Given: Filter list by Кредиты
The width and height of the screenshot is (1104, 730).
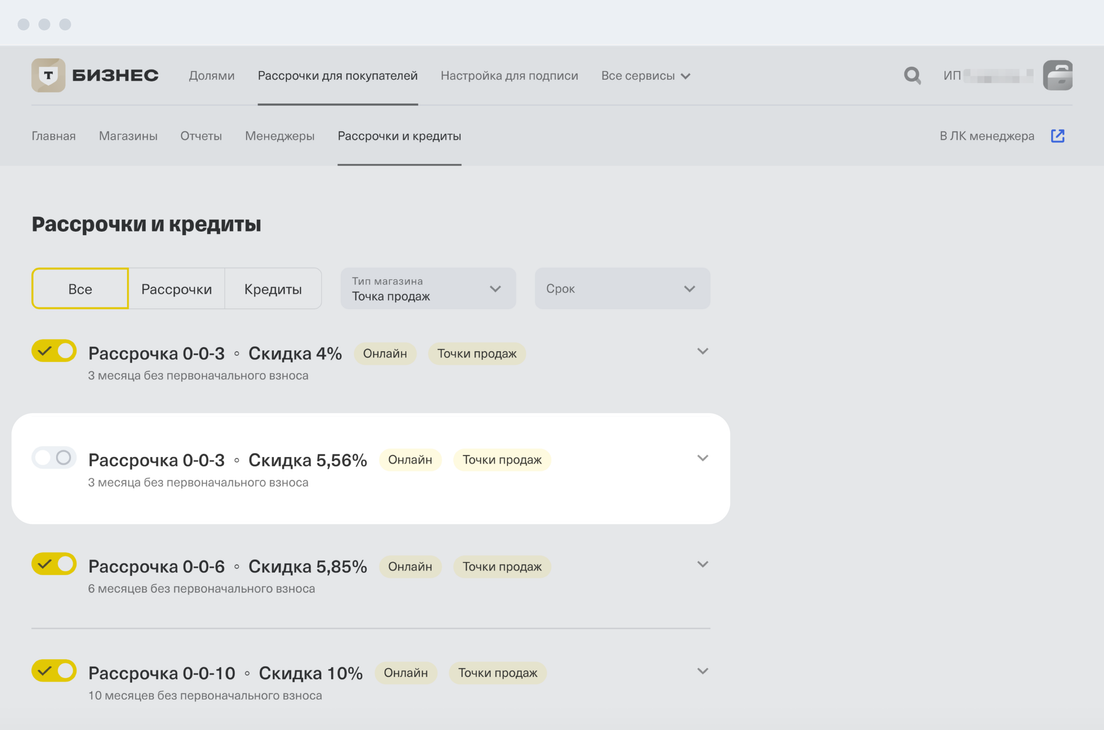Looking at the screenshot, I should [x=273, y=289].
